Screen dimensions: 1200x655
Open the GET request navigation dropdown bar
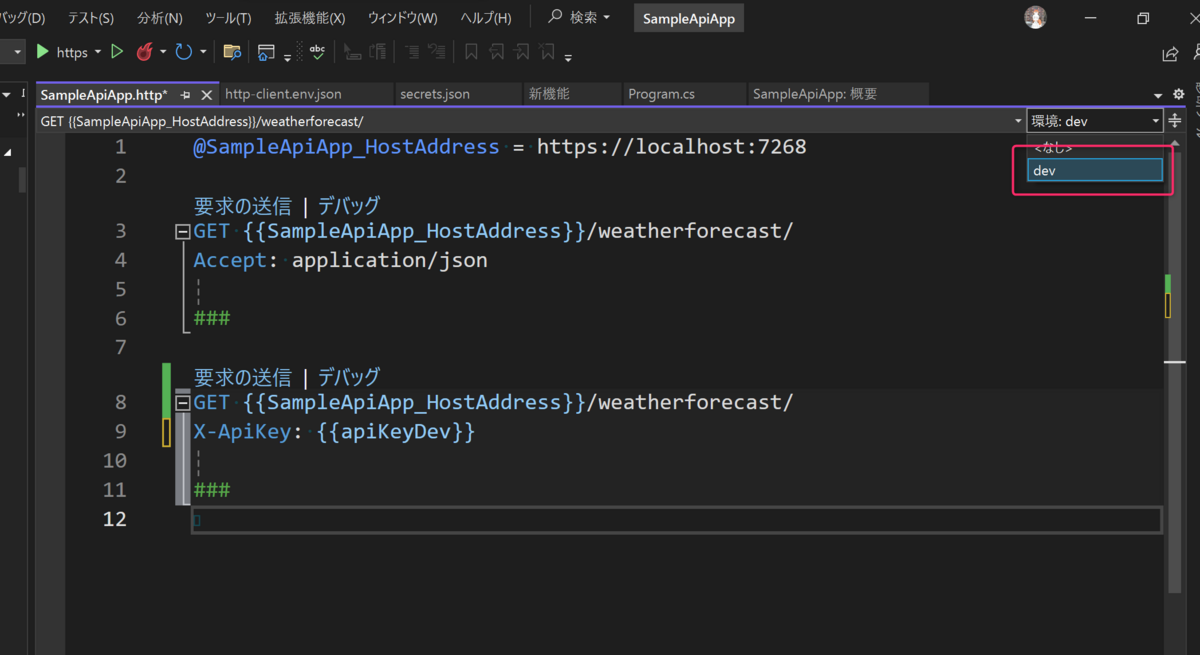[531, 121]
